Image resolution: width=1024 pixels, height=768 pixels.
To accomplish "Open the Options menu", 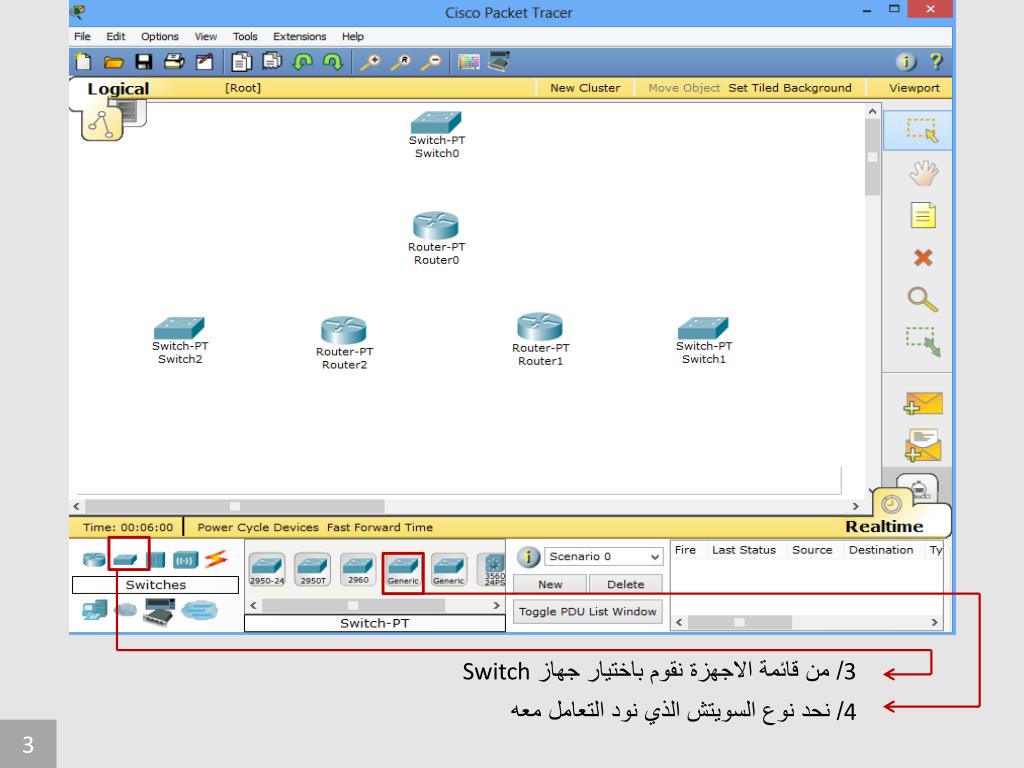I will click(159, 37).
